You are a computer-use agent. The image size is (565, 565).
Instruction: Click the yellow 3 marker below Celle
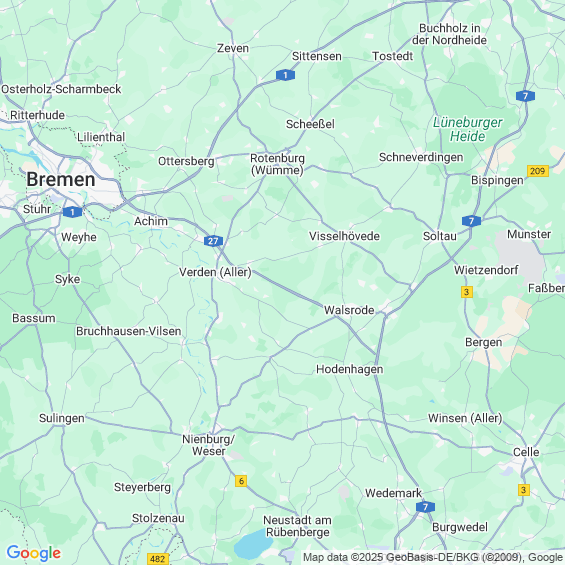524,490
